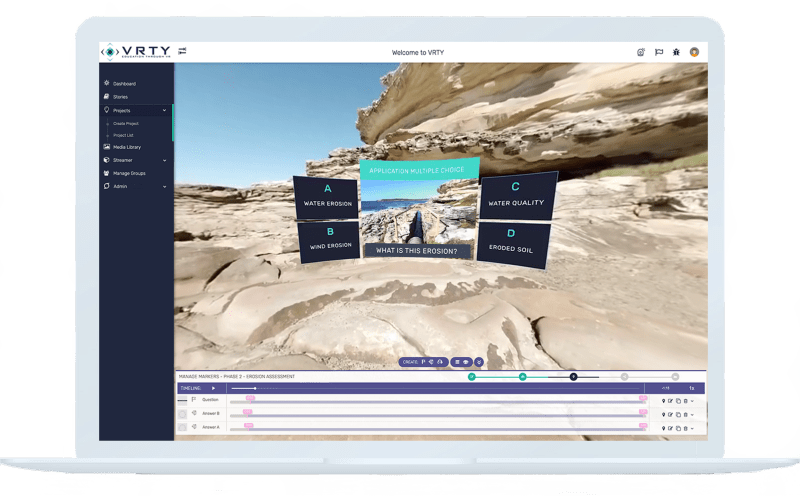Click the erosion pipe photo in question card
Screen dimensions: 800x496
tap(419, 211)
